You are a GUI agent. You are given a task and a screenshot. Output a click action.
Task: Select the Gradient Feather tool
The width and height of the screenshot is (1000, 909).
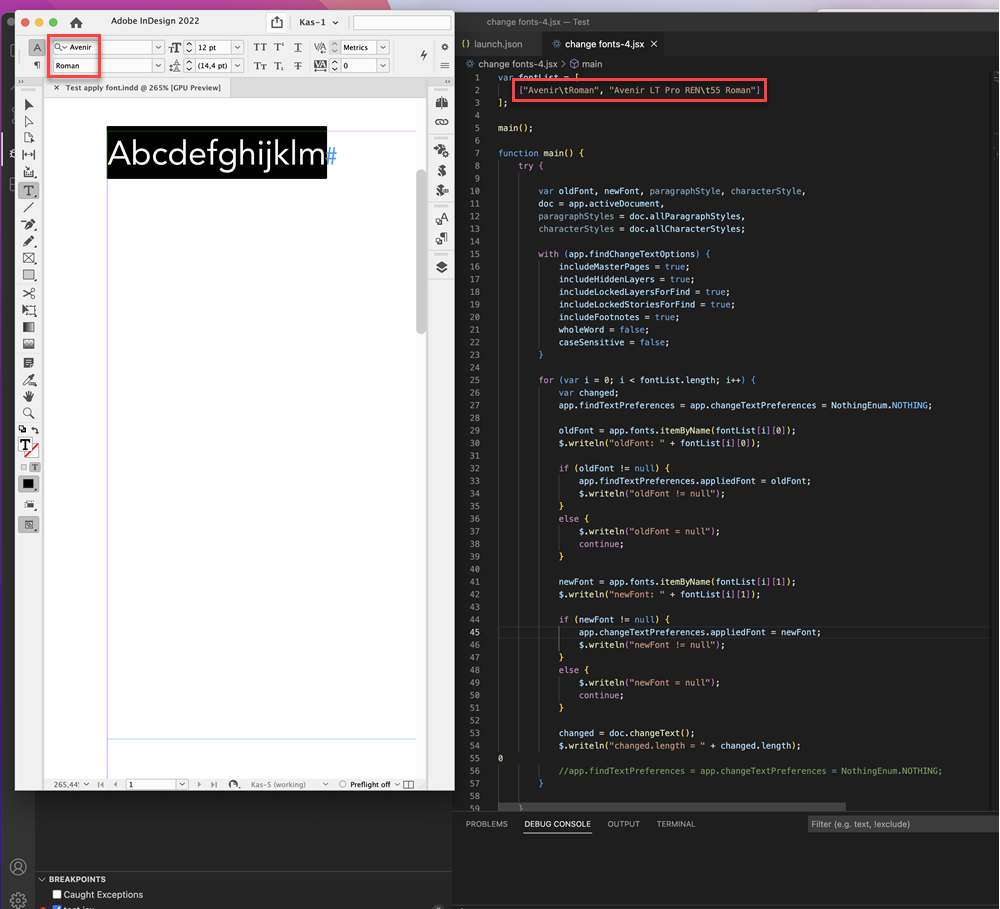click(x=29, y=344)
